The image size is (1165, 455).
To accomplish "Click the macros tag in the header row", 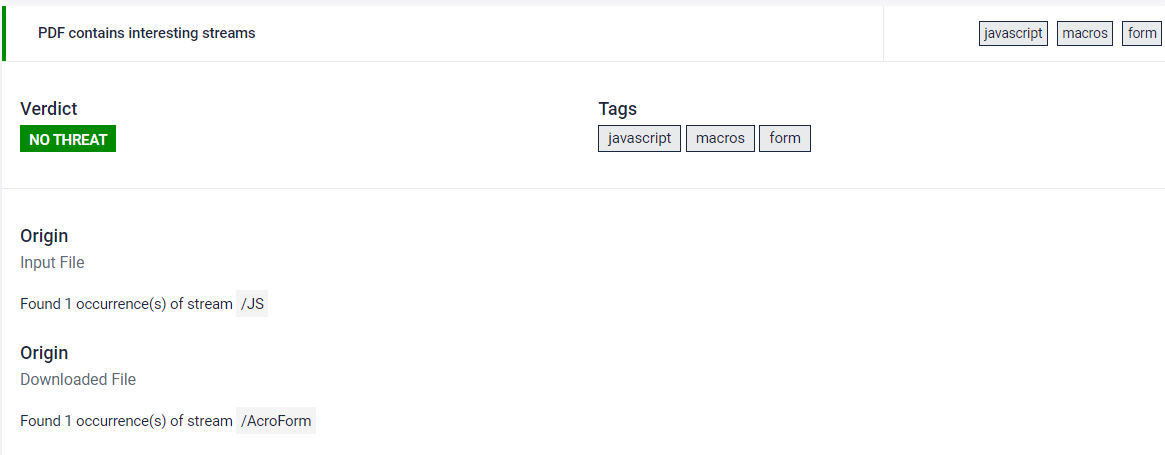I will pos(1085,33).
